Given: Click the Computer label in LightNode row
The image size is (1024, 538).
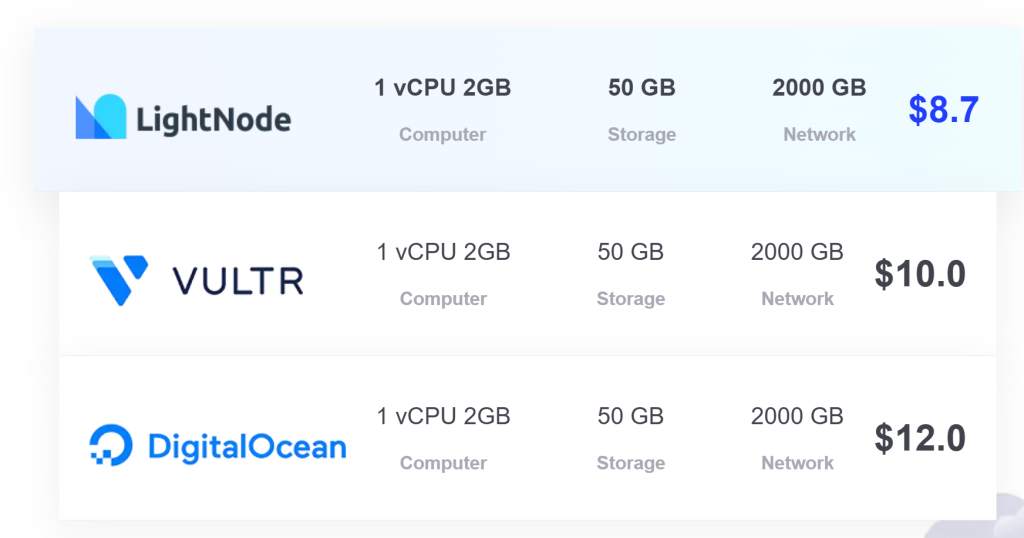Looking at the screenshot, I should pos(443,134).
